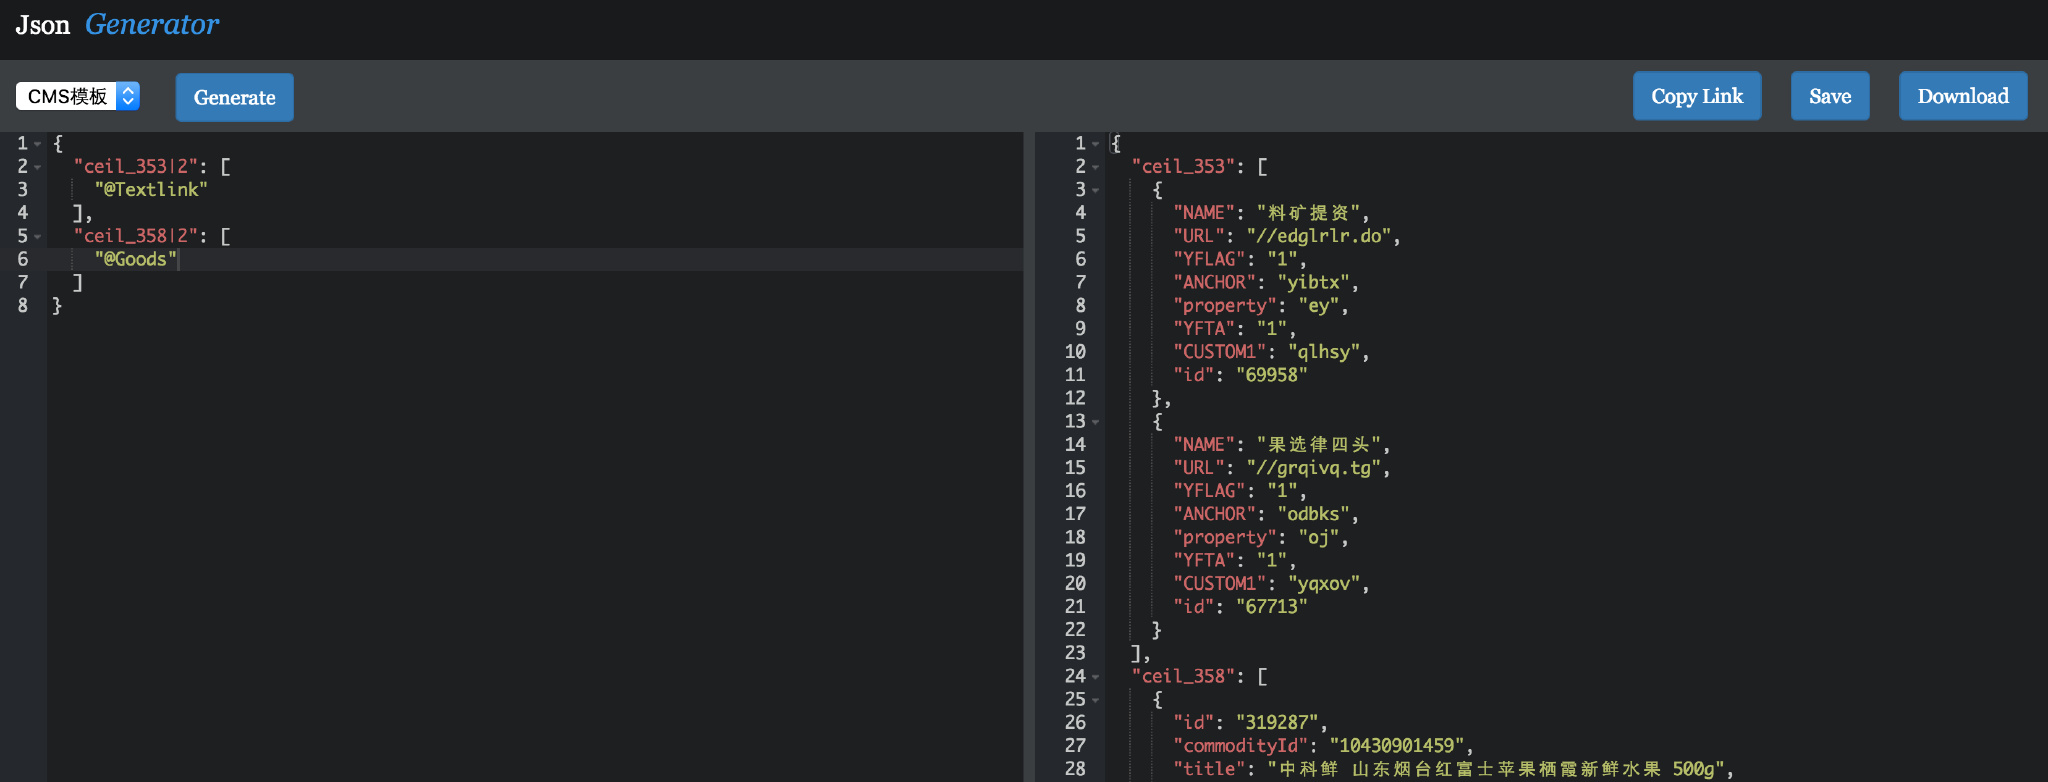Fold the object starting at line 25 in right output

1095,700
